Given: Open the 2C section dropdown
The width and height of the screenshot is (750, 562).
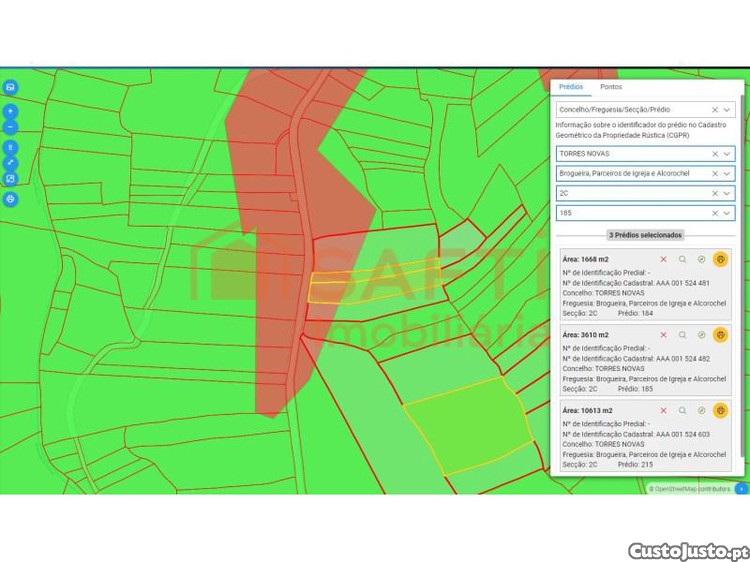Looking at the screenshot, I should (x=727, y=193).
